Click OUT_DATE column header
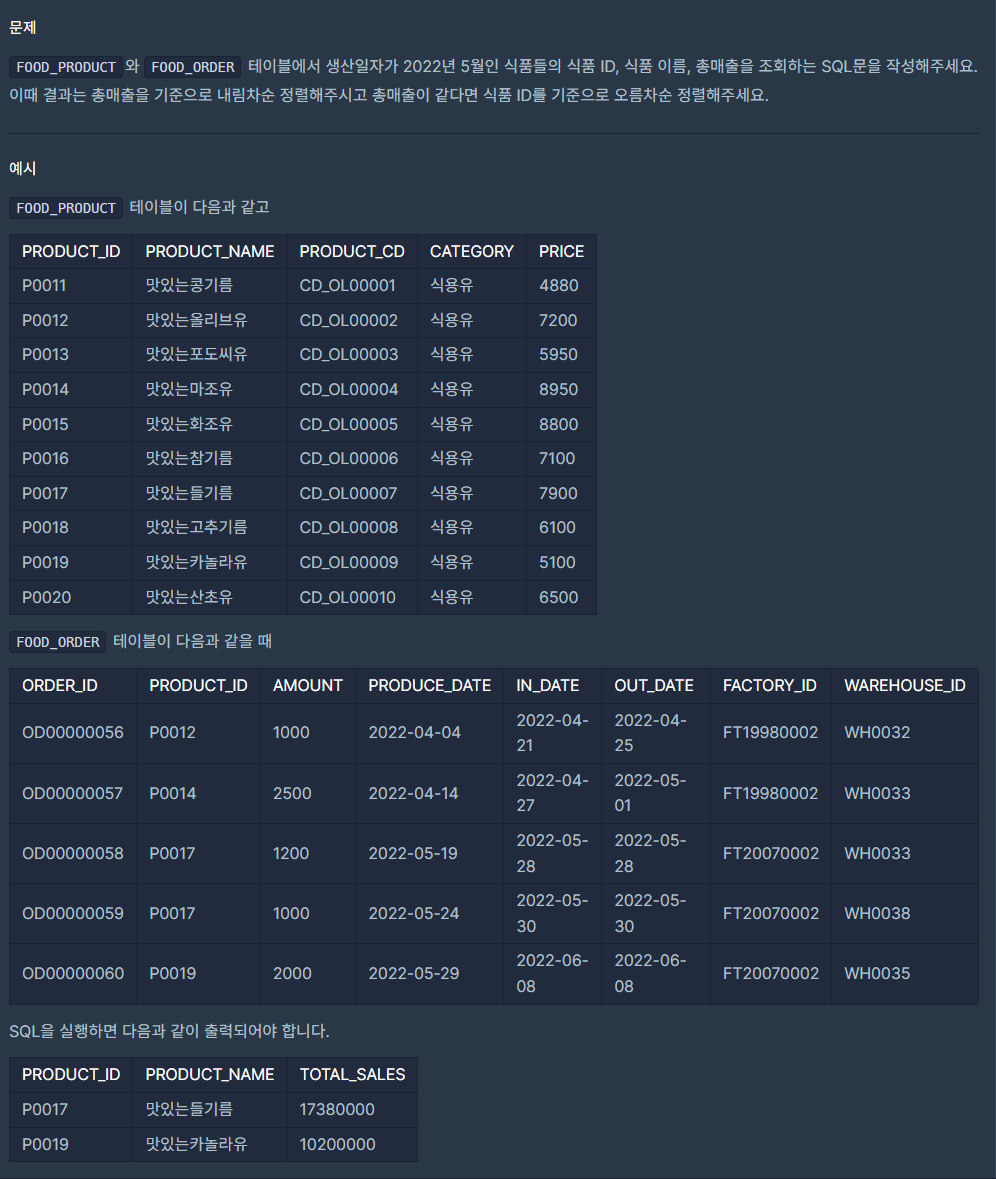 point(654,686)
